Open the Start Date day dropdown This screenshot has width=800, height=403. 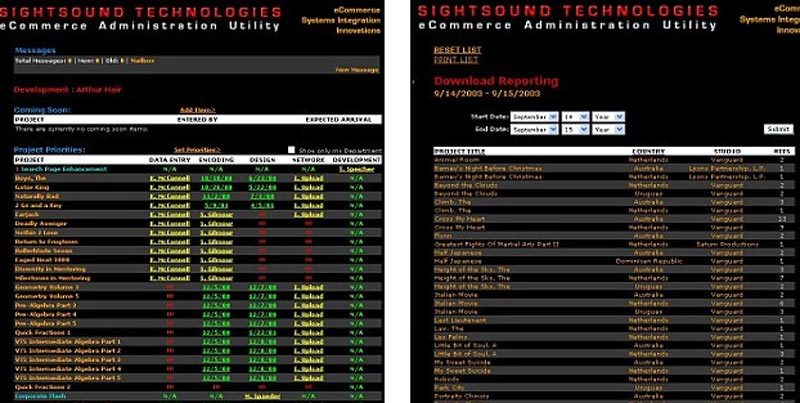(577, 116)
